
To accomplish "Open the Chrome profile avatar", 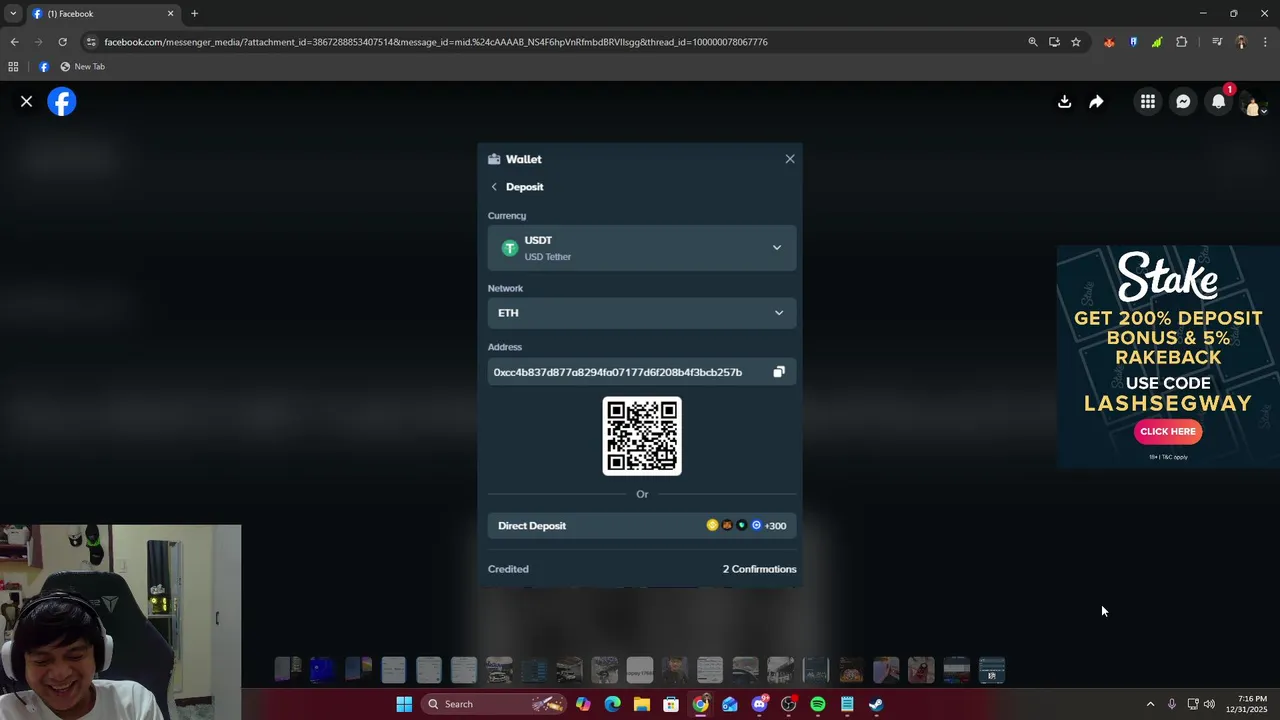I will (1241, 42).
